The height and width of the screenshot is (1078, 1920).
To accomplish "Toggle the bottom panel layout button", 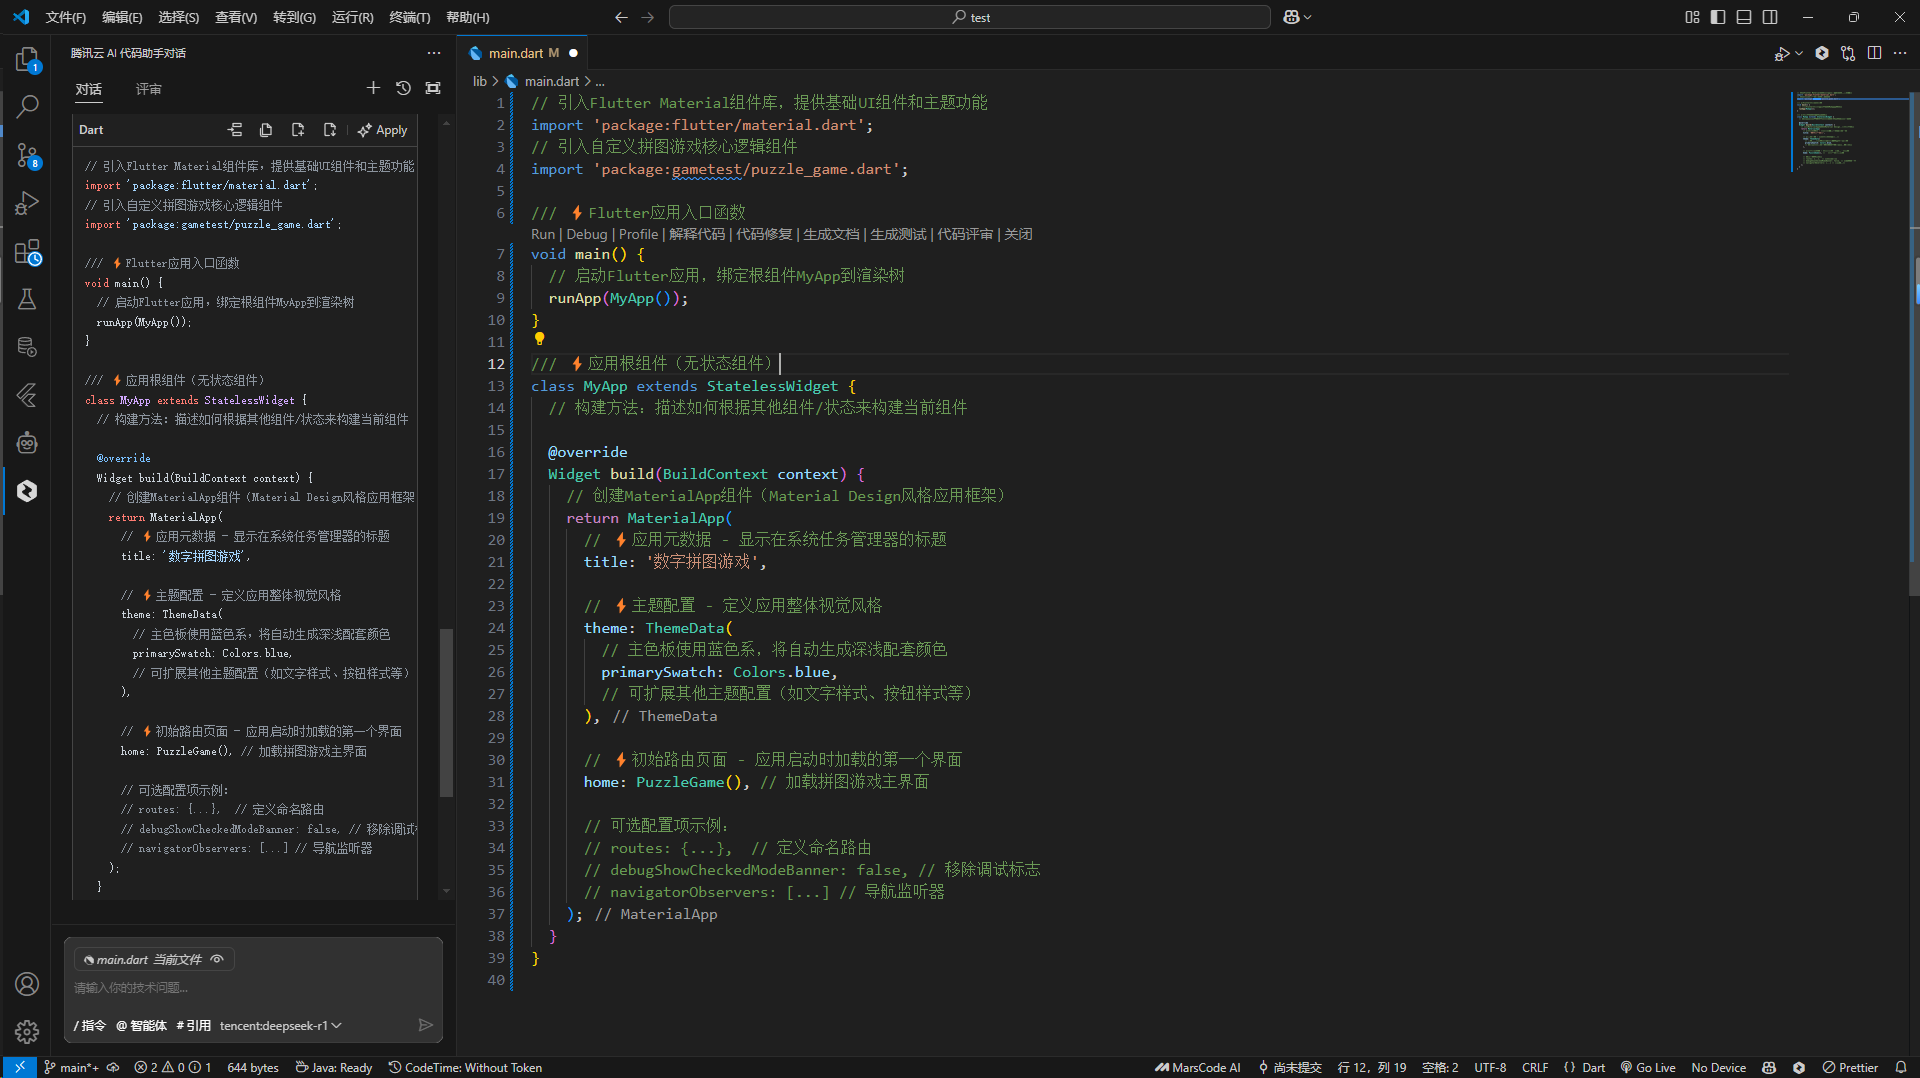I will (1743, 17).
